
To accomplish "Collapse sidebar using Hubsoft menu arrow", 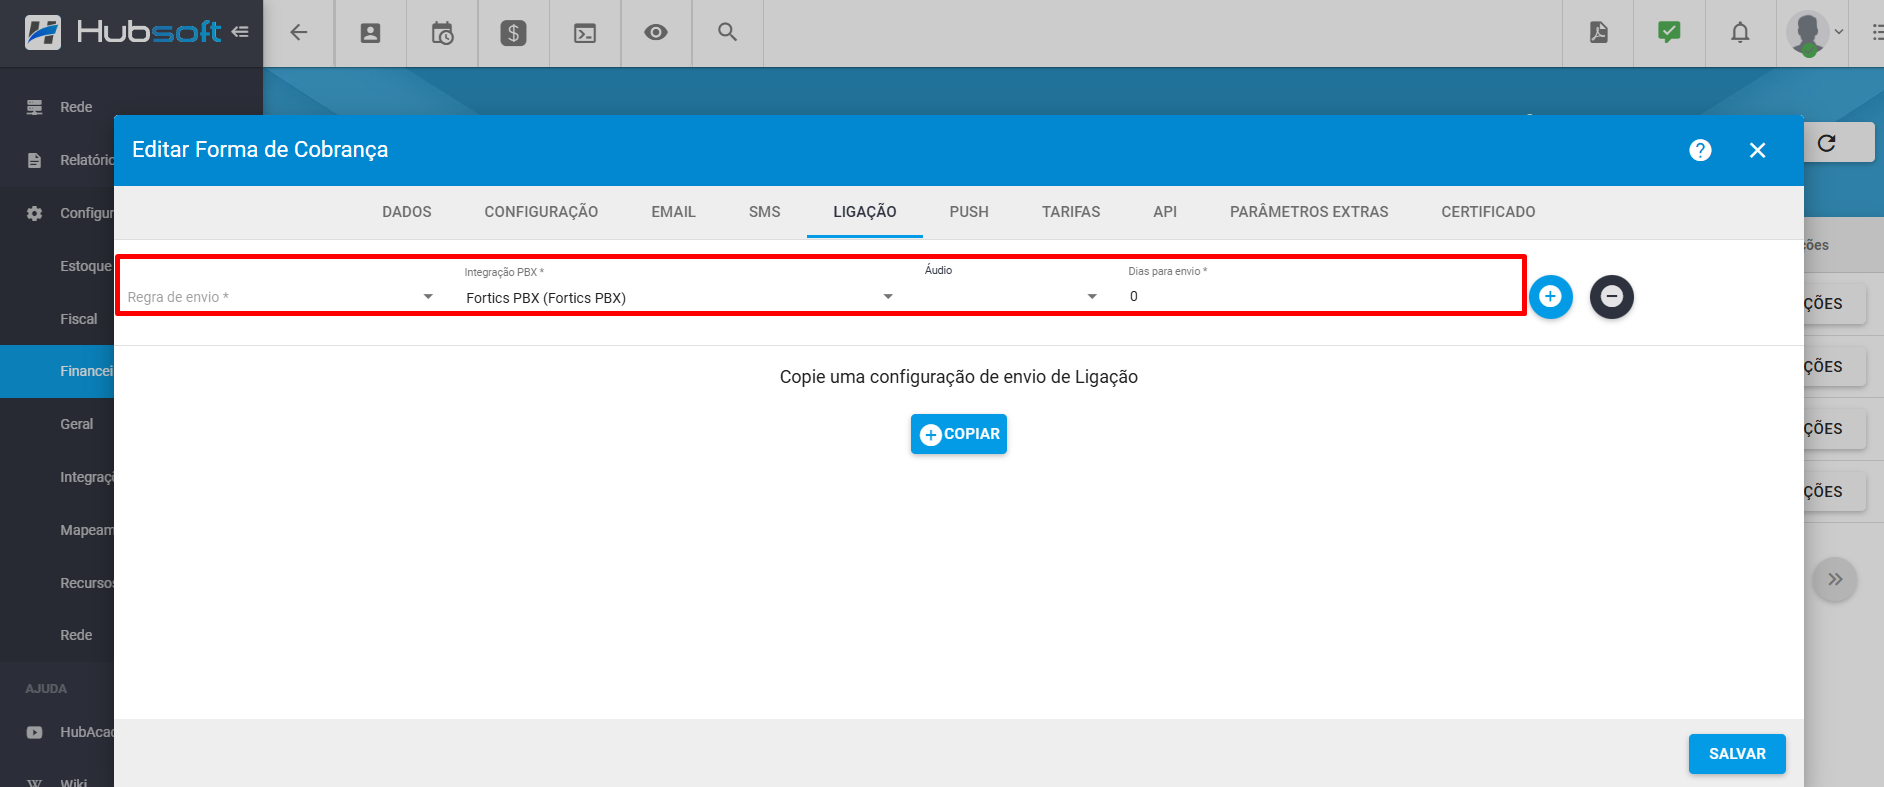I will pos(240,32).
